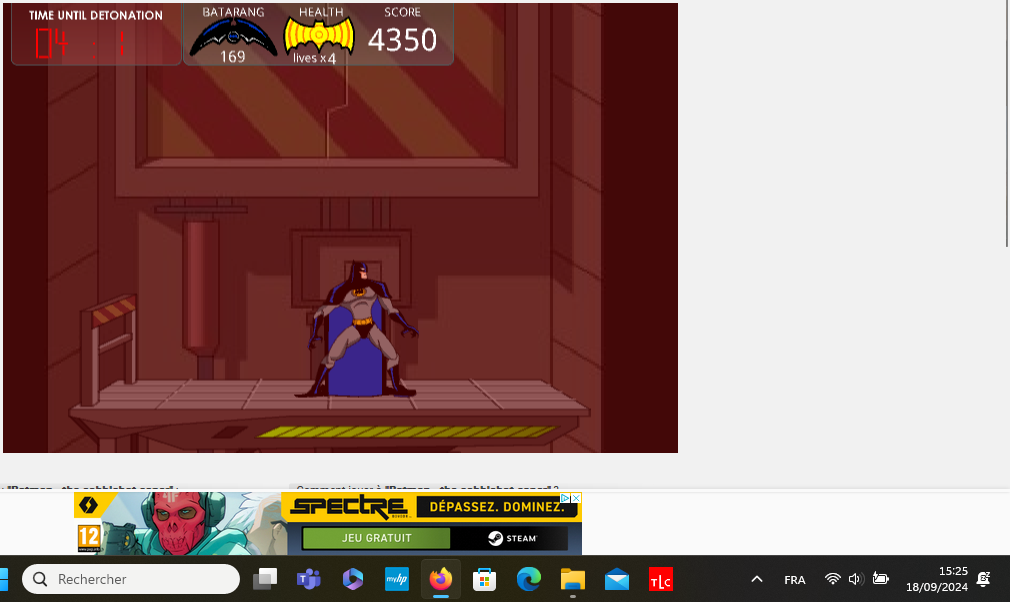This screenshot has width=1010, height=602.
Task: Open Firefox from the taskbar
Action: coord(440,579)
